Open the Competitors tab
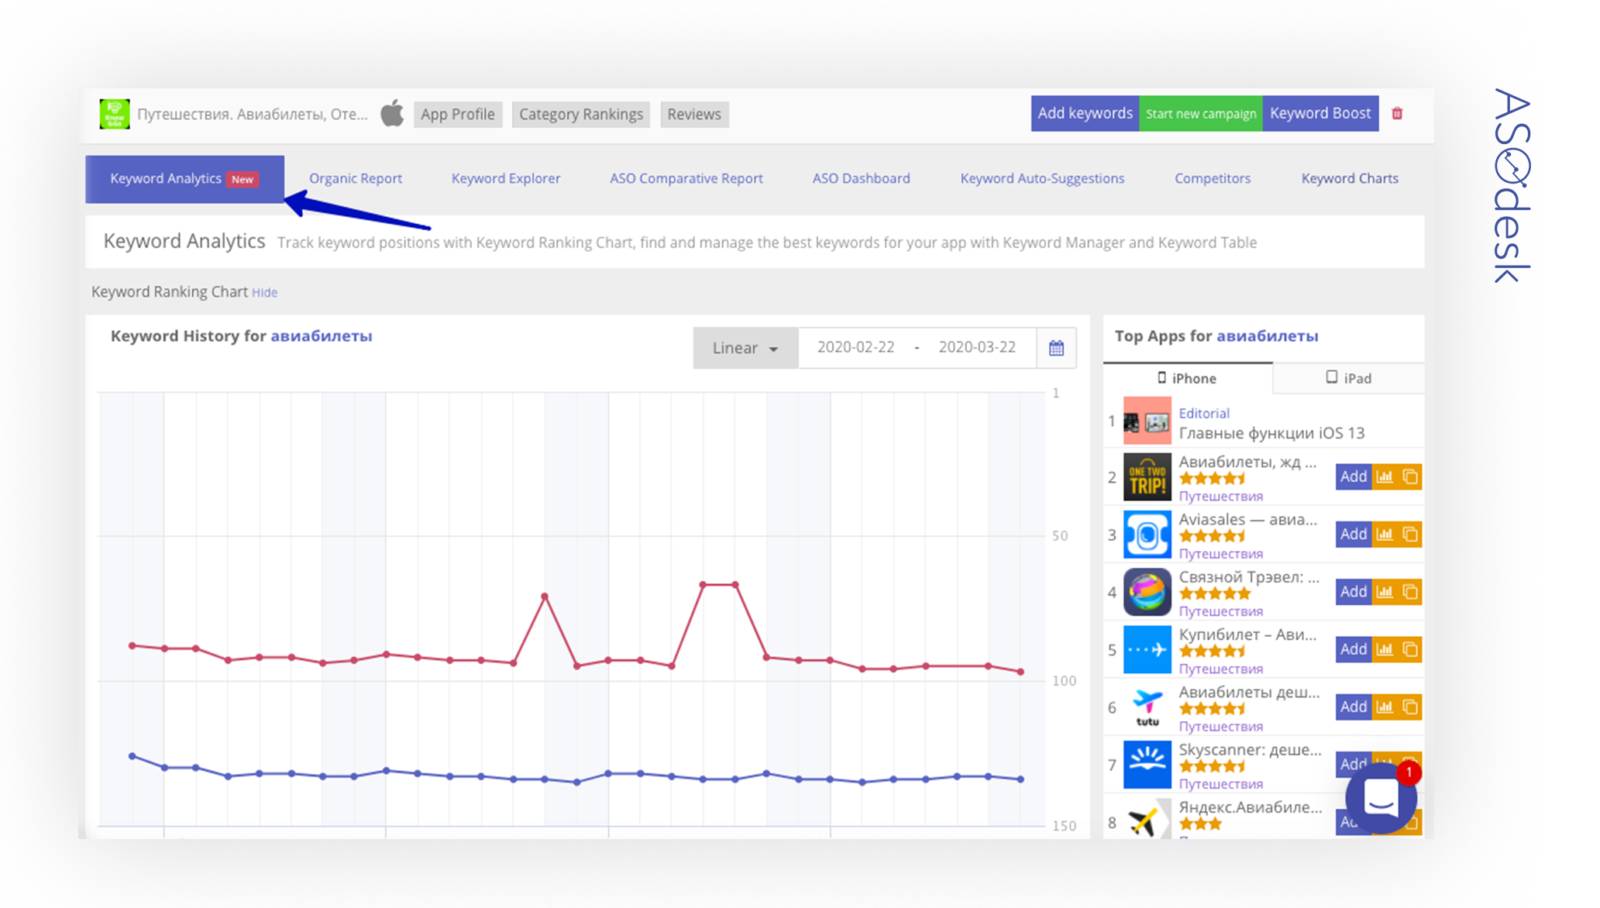The width and height of the screenshot is (1600, 908). (x=1212, y=179)
